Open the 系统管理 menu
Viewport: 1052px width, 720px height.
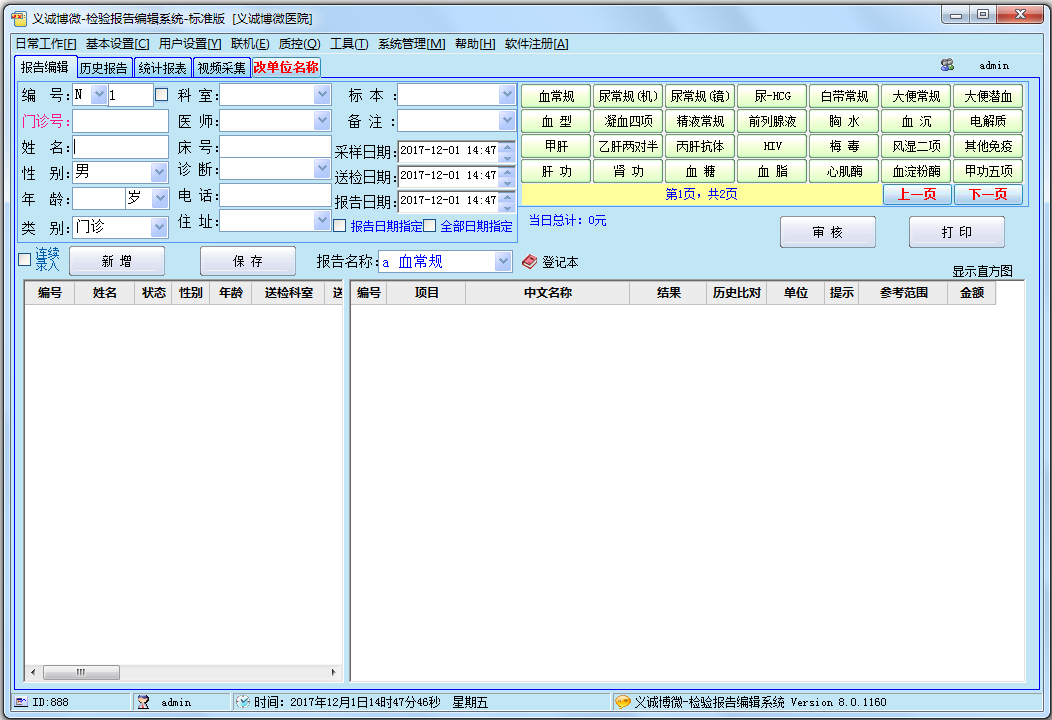(411, 44)
